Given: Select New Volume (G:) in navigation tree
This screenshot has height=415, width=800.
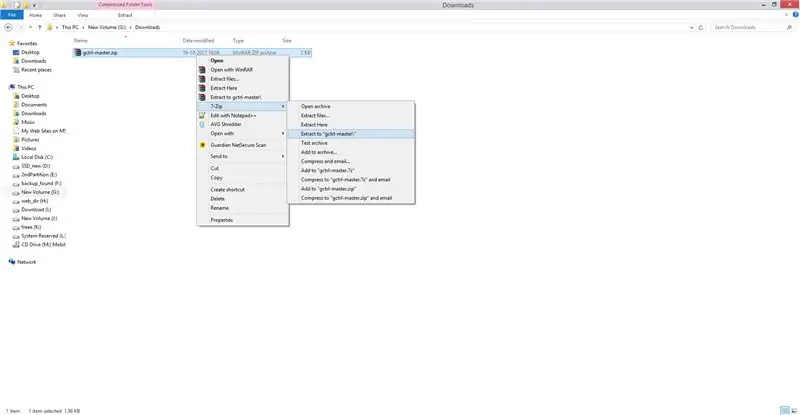Looking at the screenshot, I should click(x=40, y=192).
